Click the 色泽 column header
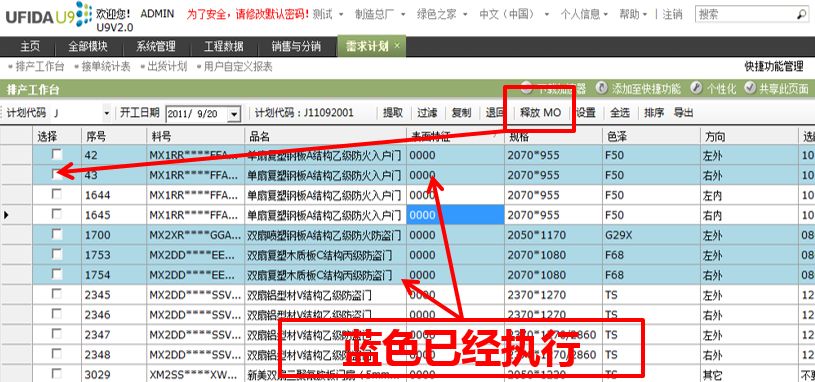 [651, 136]
